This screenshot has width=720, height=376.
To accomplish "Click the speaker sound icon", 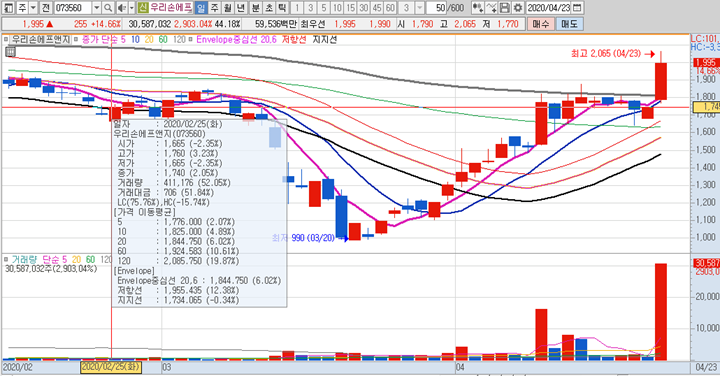I will click(x=122, y=8).
